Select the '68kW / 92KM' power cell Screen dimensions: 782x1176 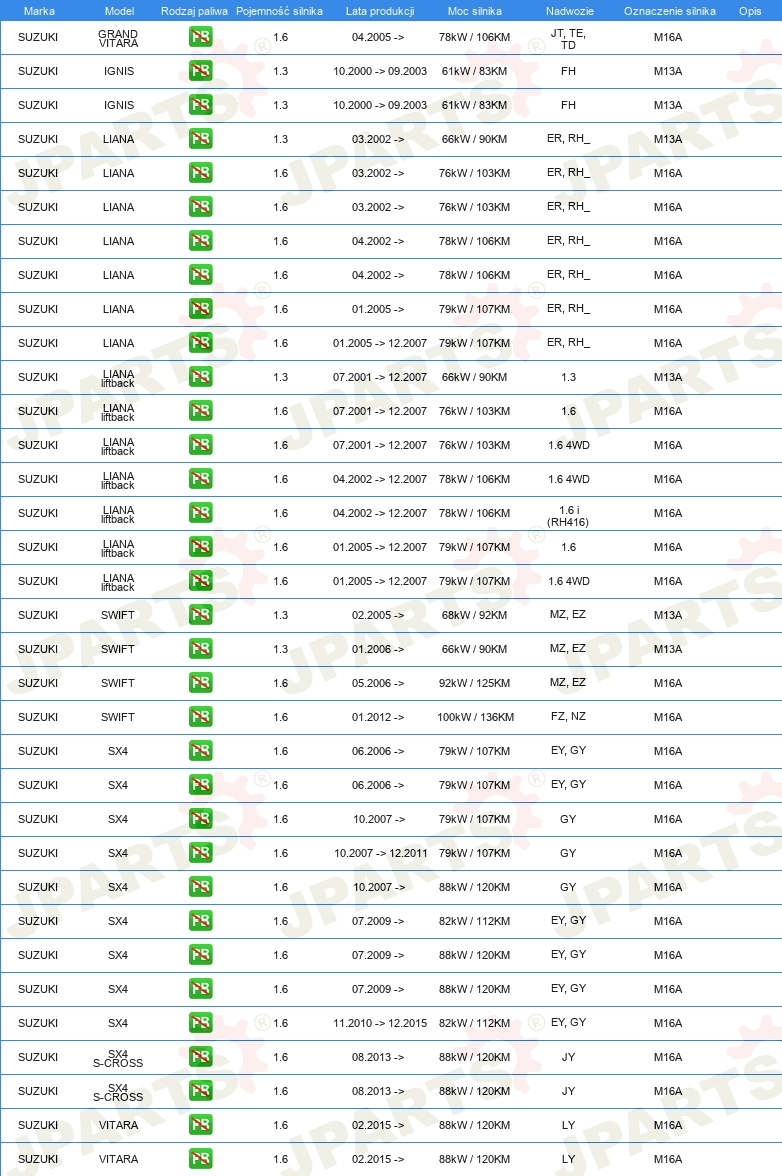click(475, 615)
